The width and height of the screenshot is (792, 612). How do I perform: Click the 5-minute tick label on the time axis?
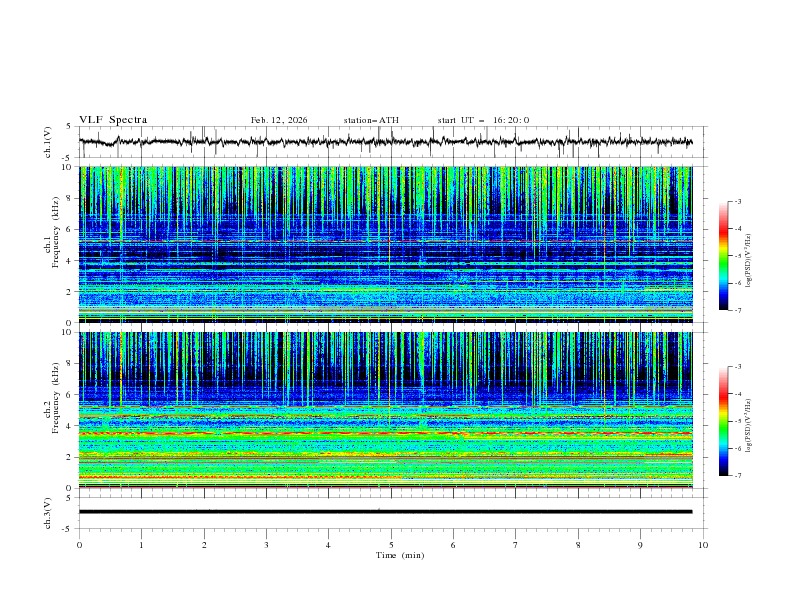[391, 545]
